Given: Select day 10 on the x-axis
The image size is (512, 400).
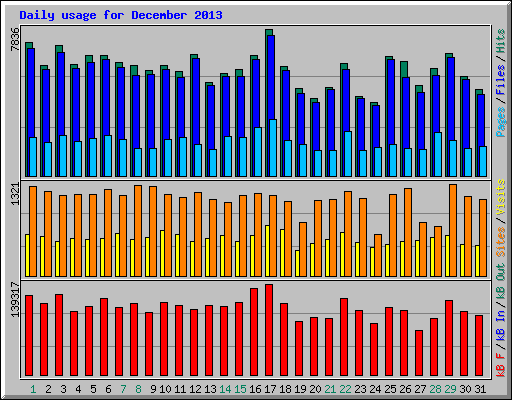Looking at the screenshot, I should tap(165, 389).
